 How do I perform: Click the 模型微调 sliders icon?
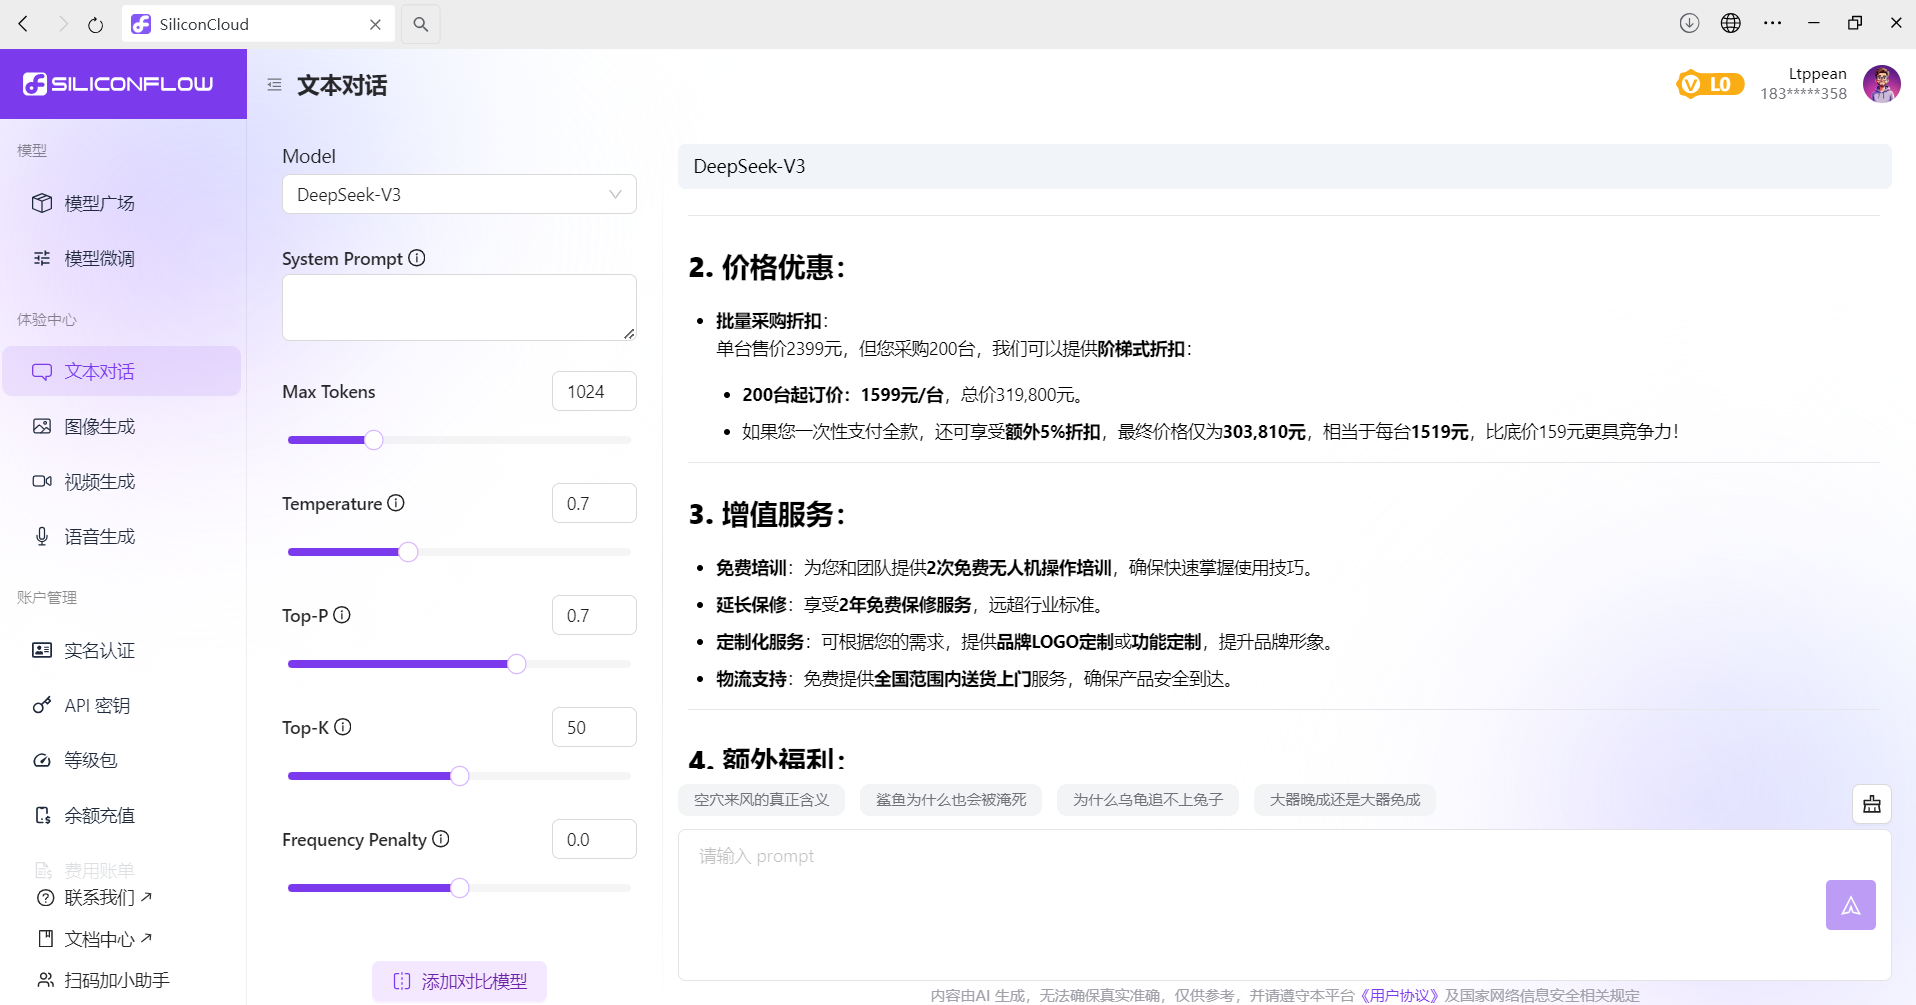pos(42,258)
